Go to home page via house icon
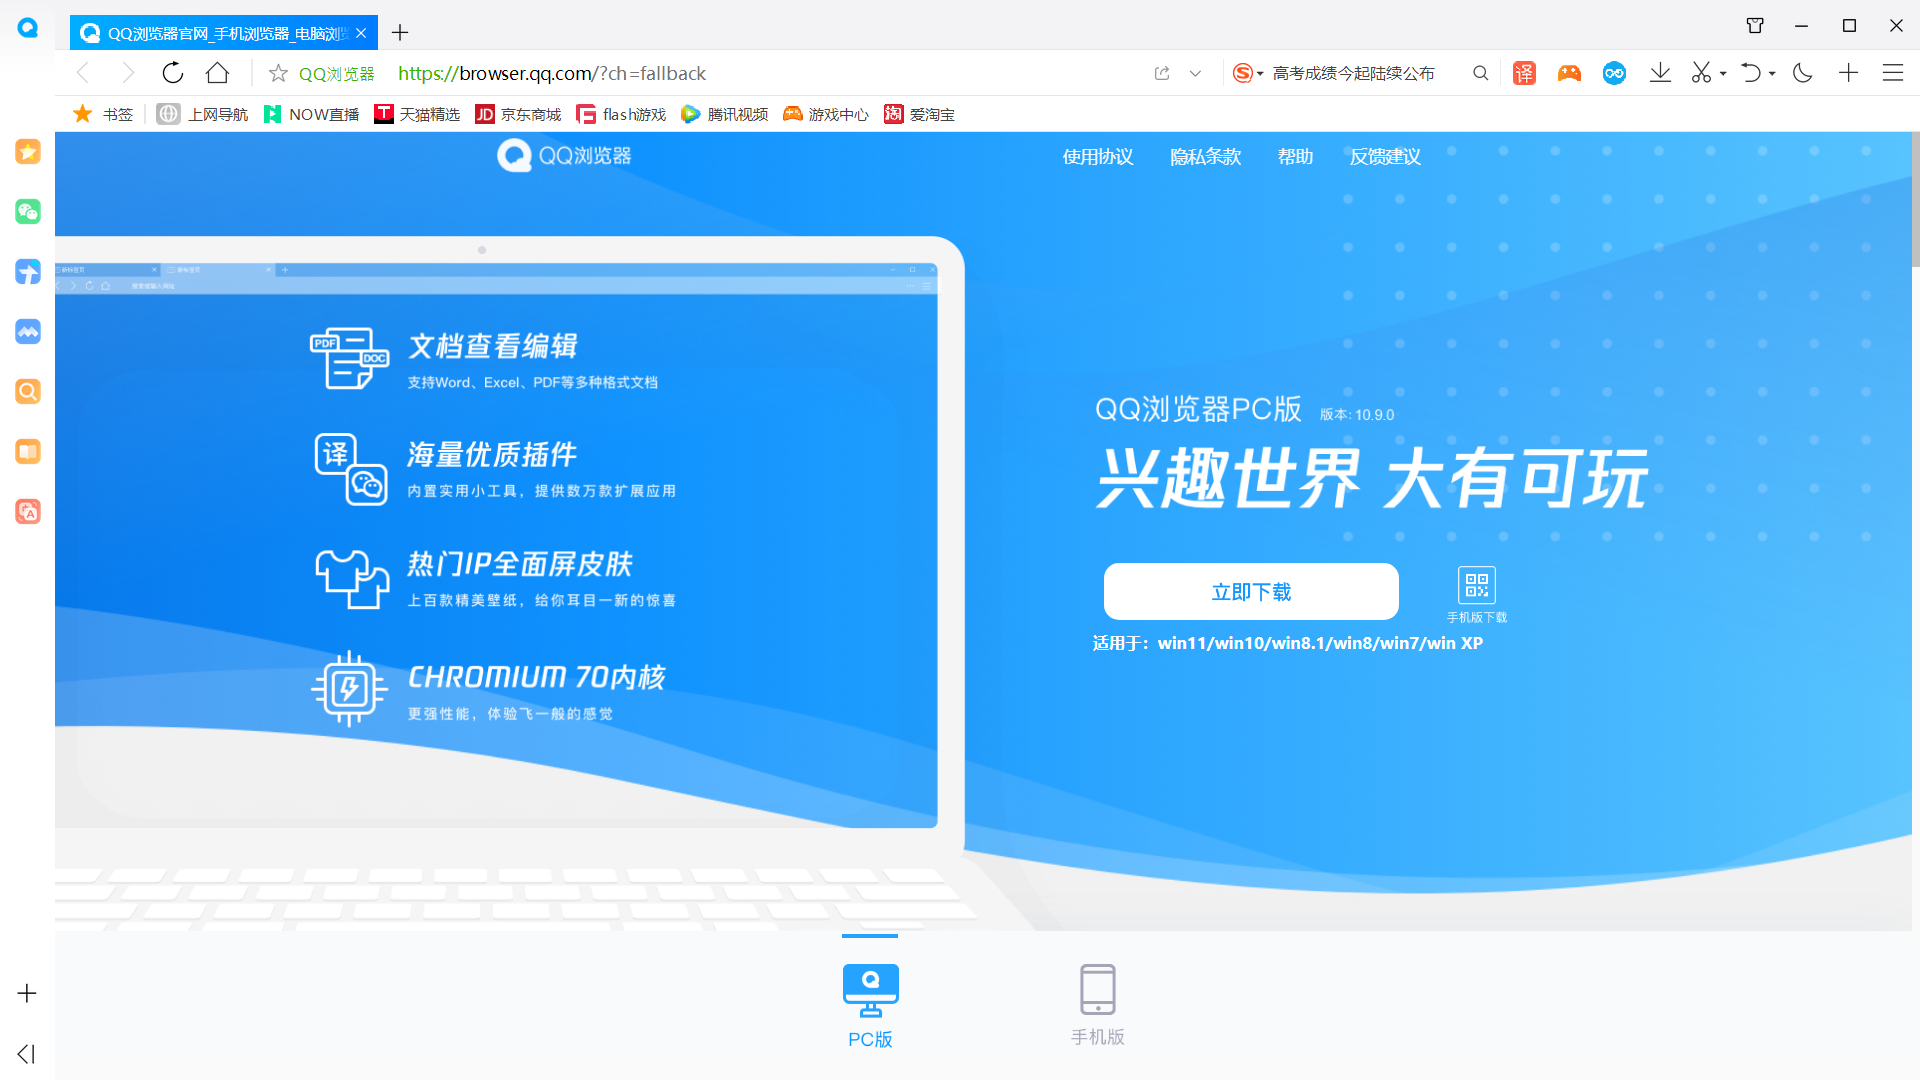 click(x=217, y=73)
